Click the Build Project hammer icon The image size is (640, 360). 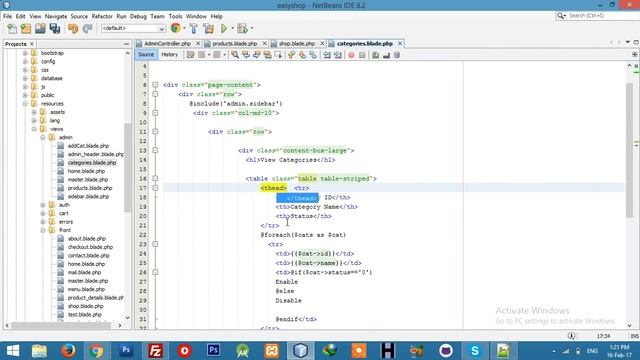194,28
